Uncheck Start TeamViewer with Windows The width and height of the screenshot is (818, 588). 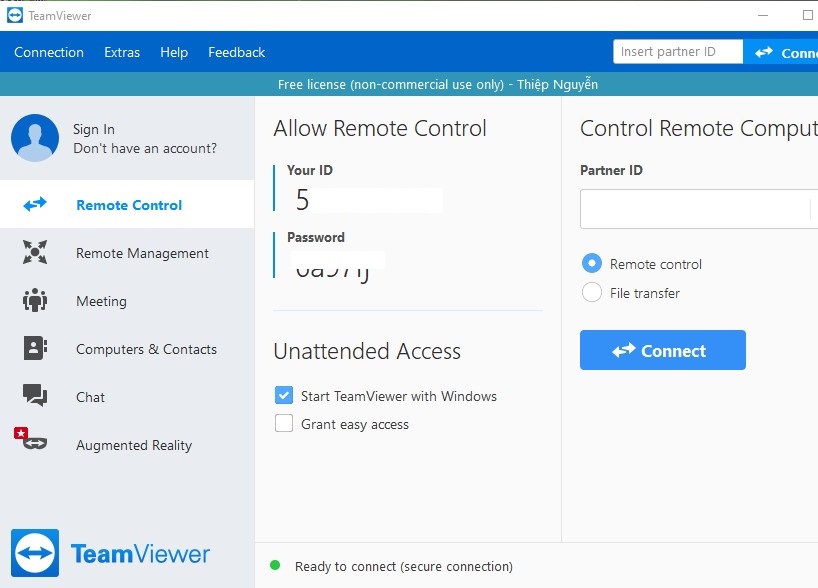(x=284, y=396)
